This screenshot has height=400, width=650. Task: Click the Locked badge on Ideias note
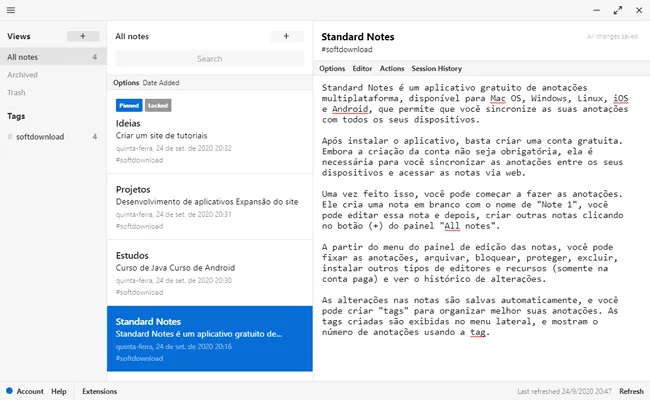click(158, 105)
